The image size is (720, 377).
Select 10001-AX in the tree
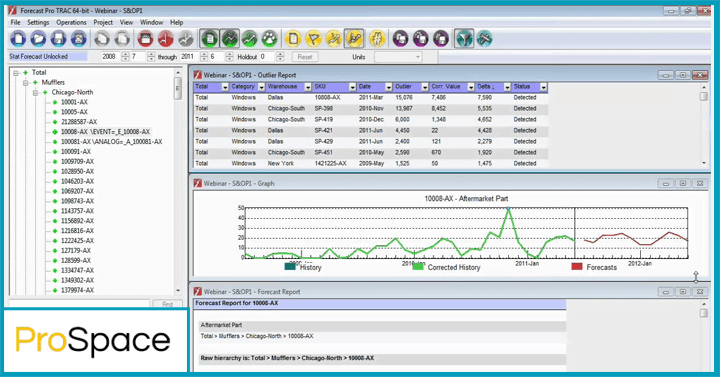click(x=74, y=102)
